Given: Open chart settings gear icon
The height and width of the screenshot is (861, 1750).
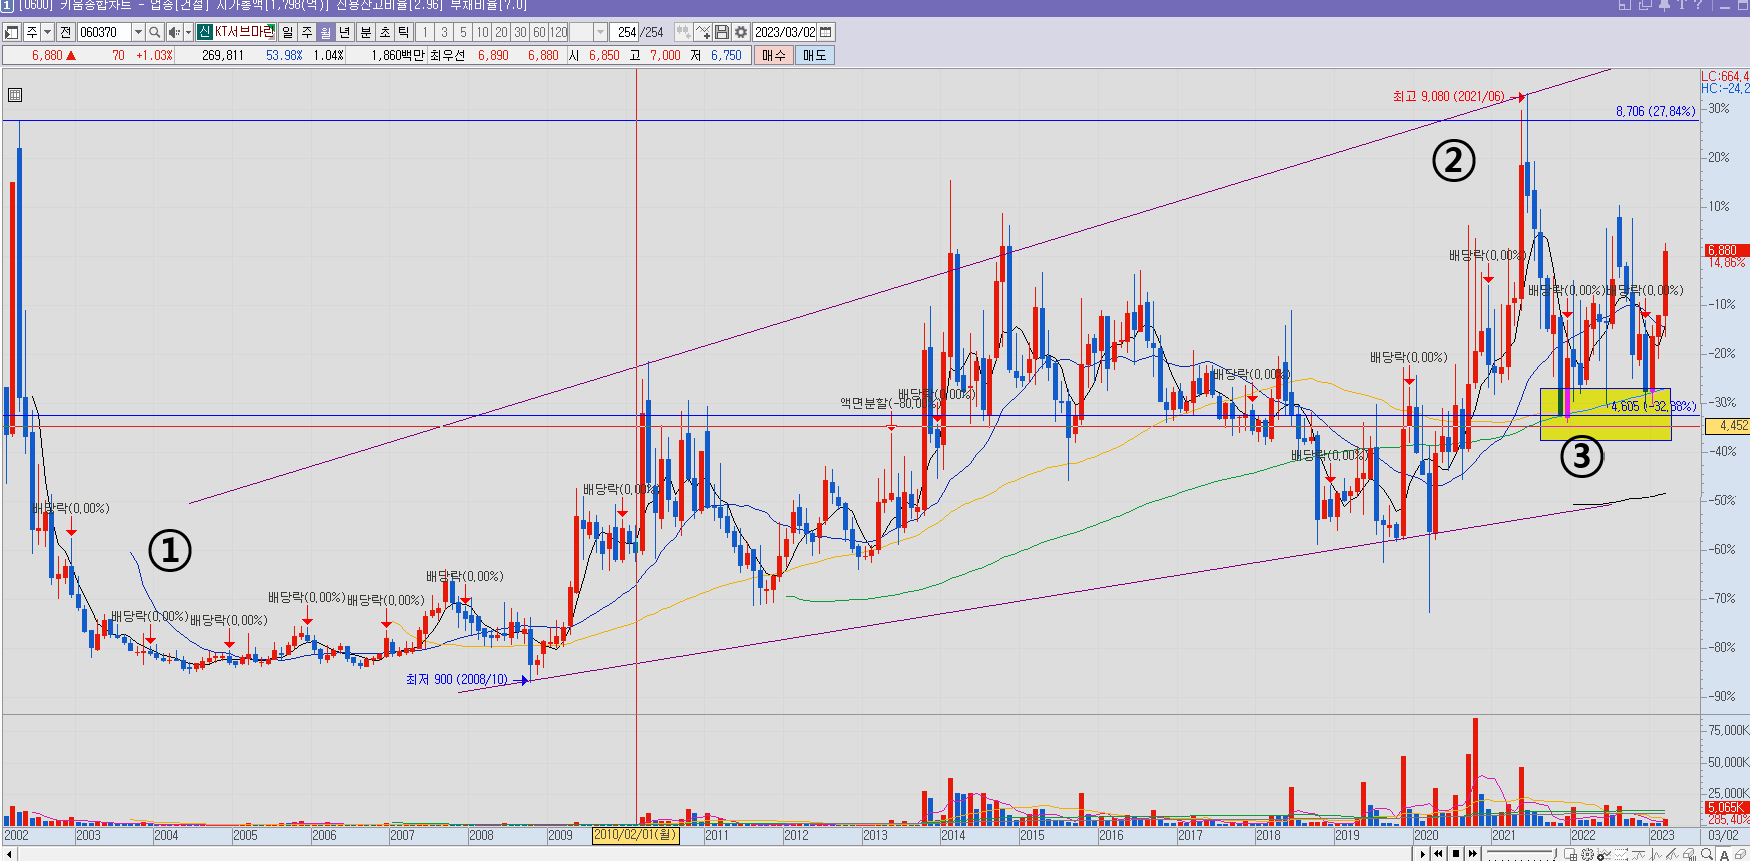Looking at the screenshot, I should tap(740, 32).
